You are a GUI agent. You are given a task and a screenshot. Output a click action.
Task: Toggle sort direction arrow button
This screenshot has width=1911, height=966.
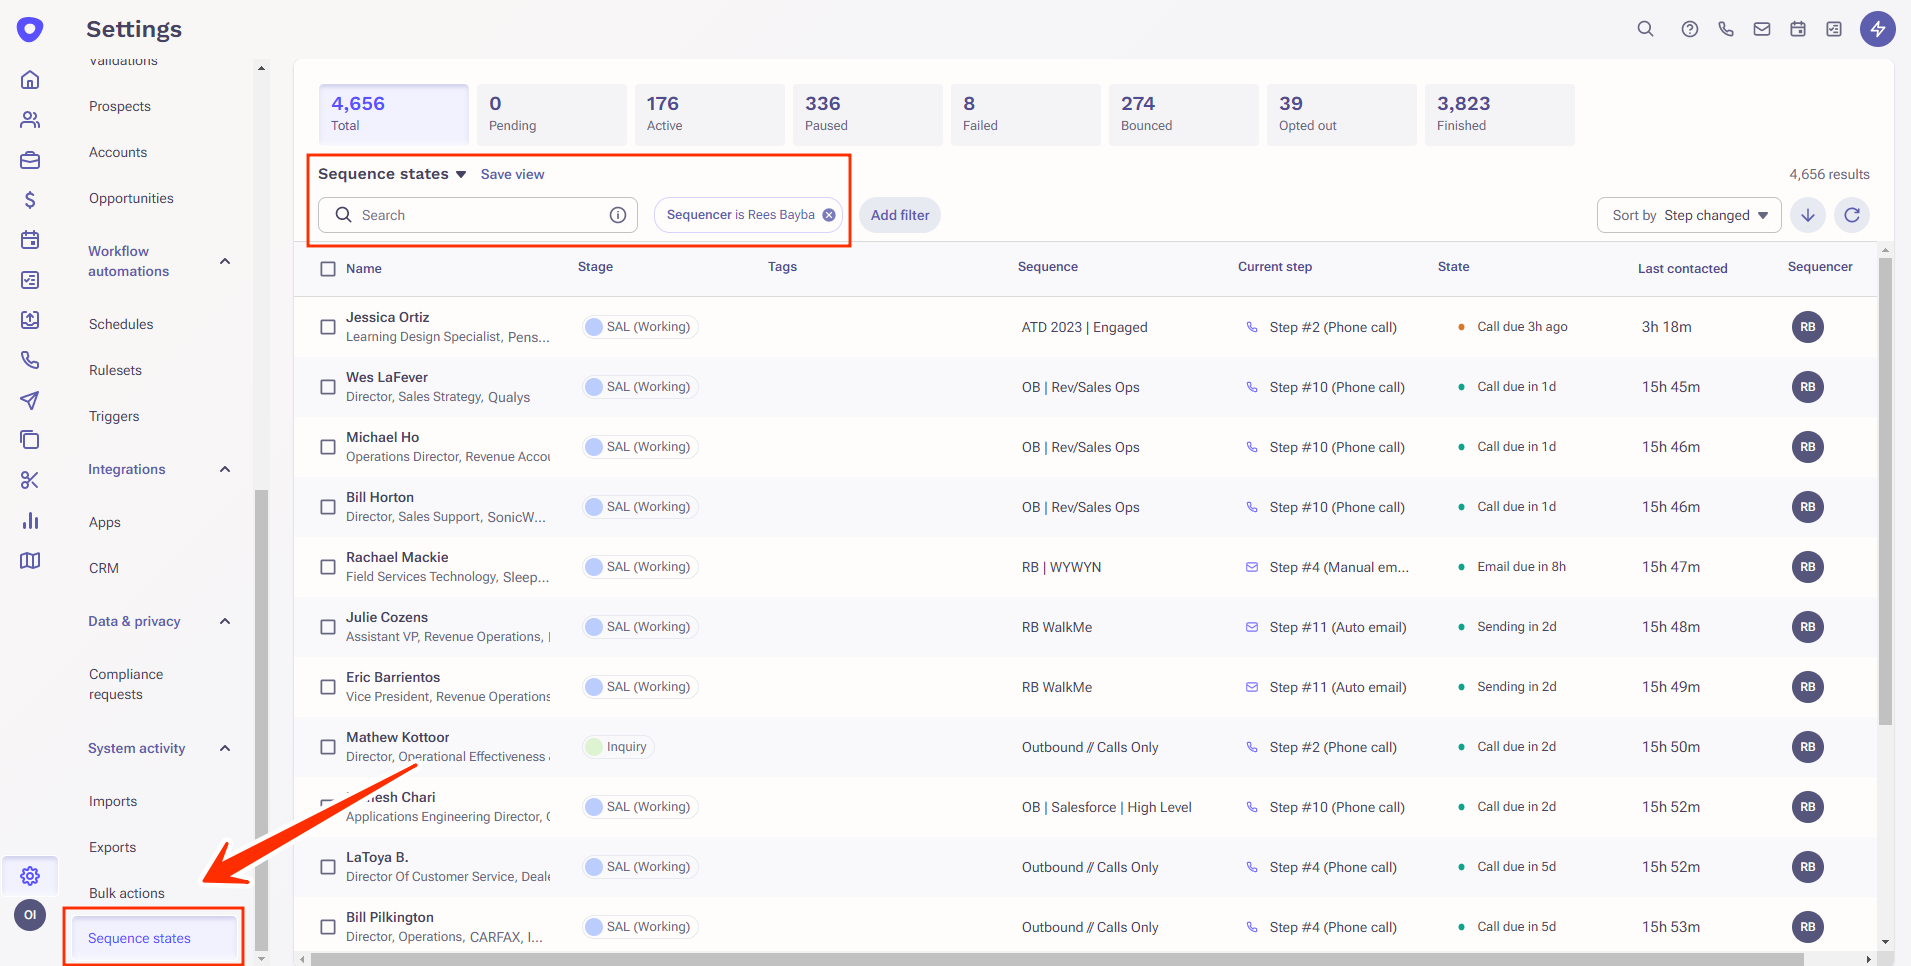click(x=1808, y=215)
